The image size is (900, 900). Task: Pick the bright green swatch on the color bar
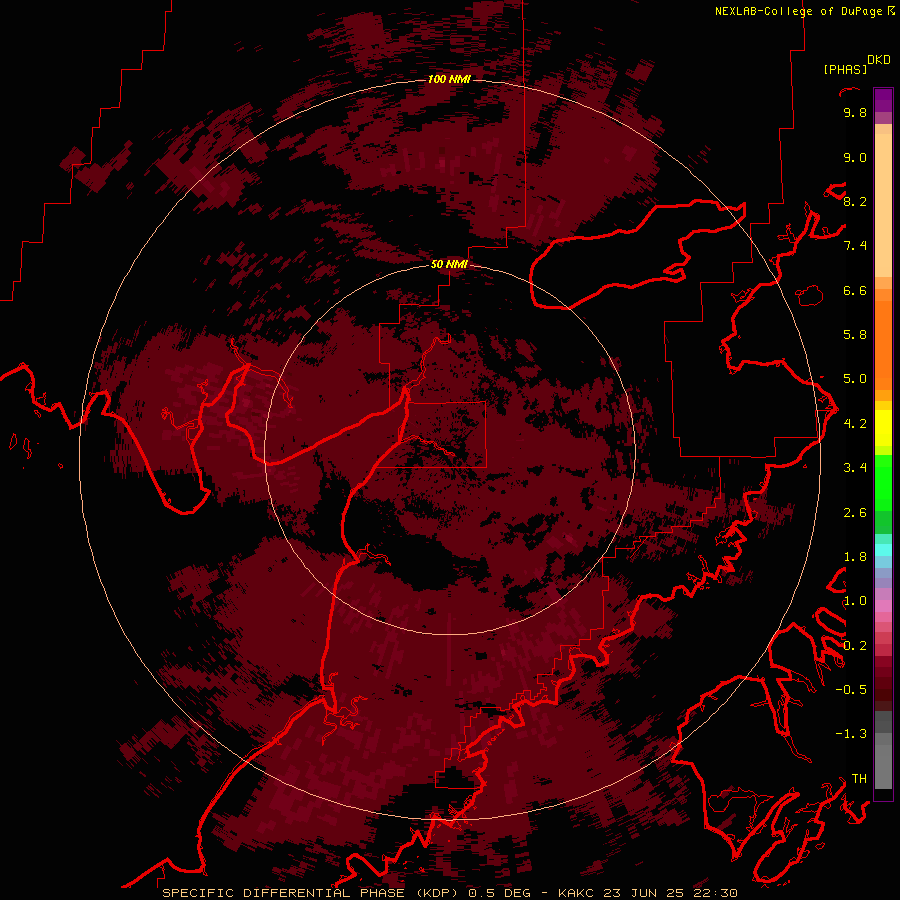click(x=883, y=483)
